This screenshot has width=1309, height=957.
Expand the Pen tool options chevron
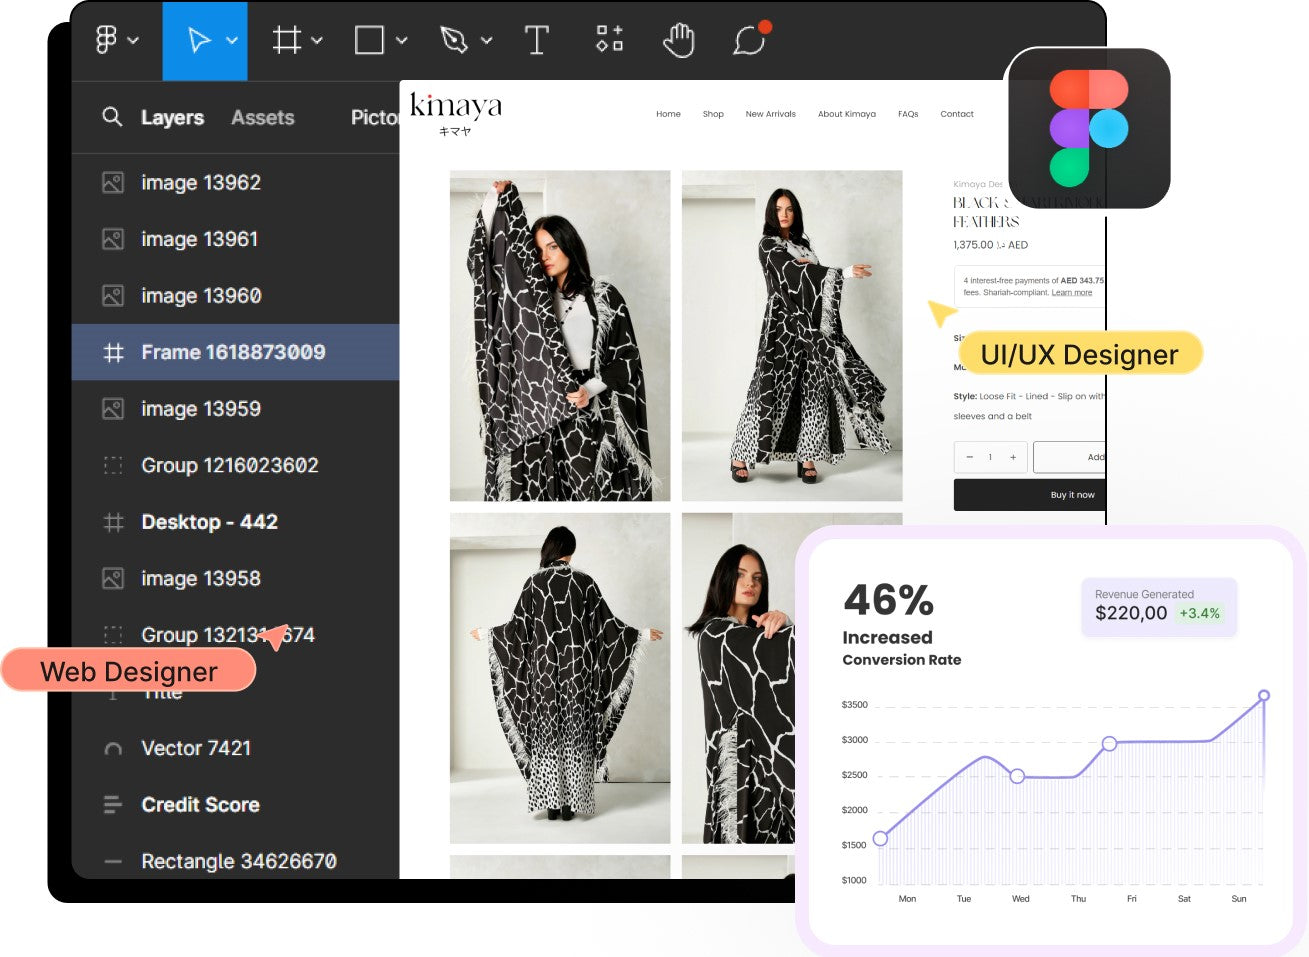point(487,41)
